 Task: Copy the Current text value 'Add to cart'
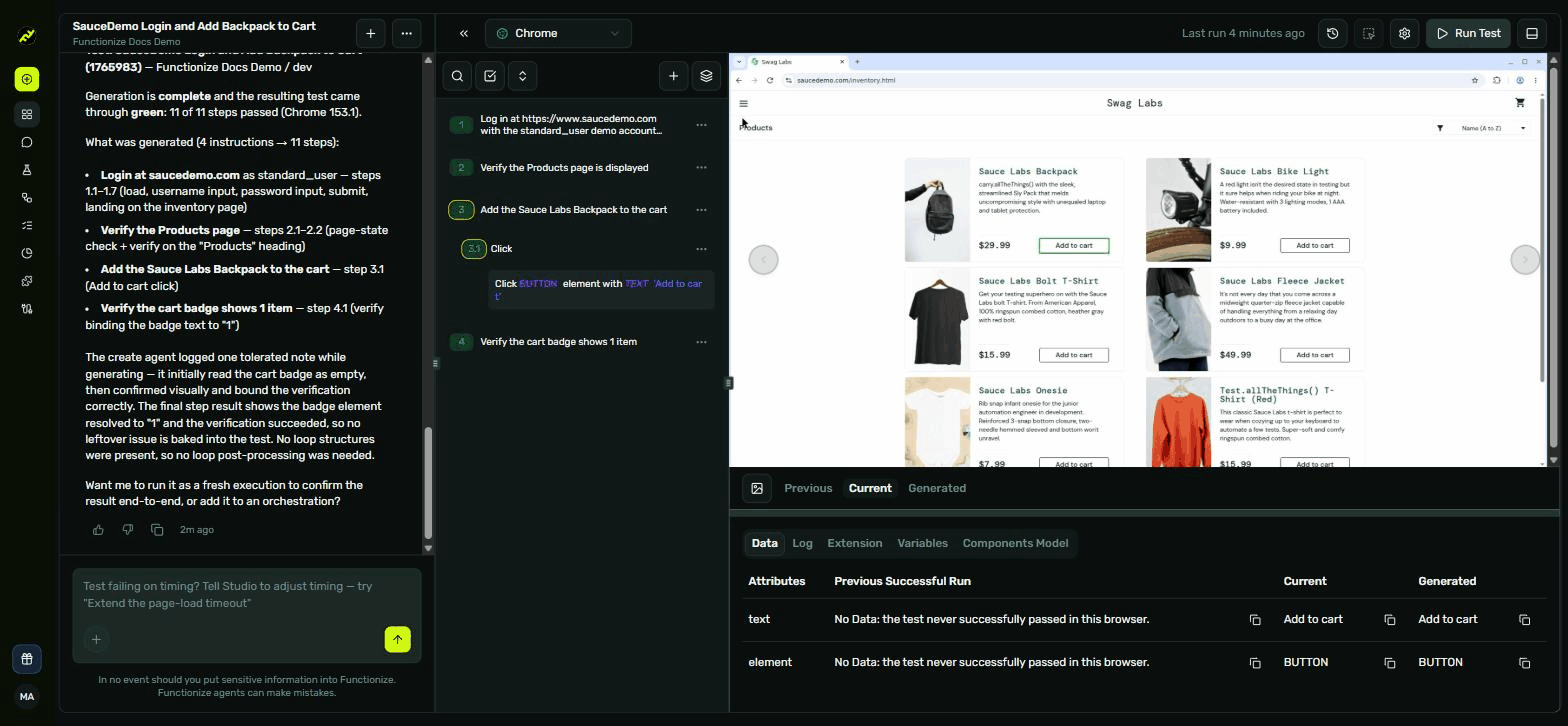point(1389,620)
